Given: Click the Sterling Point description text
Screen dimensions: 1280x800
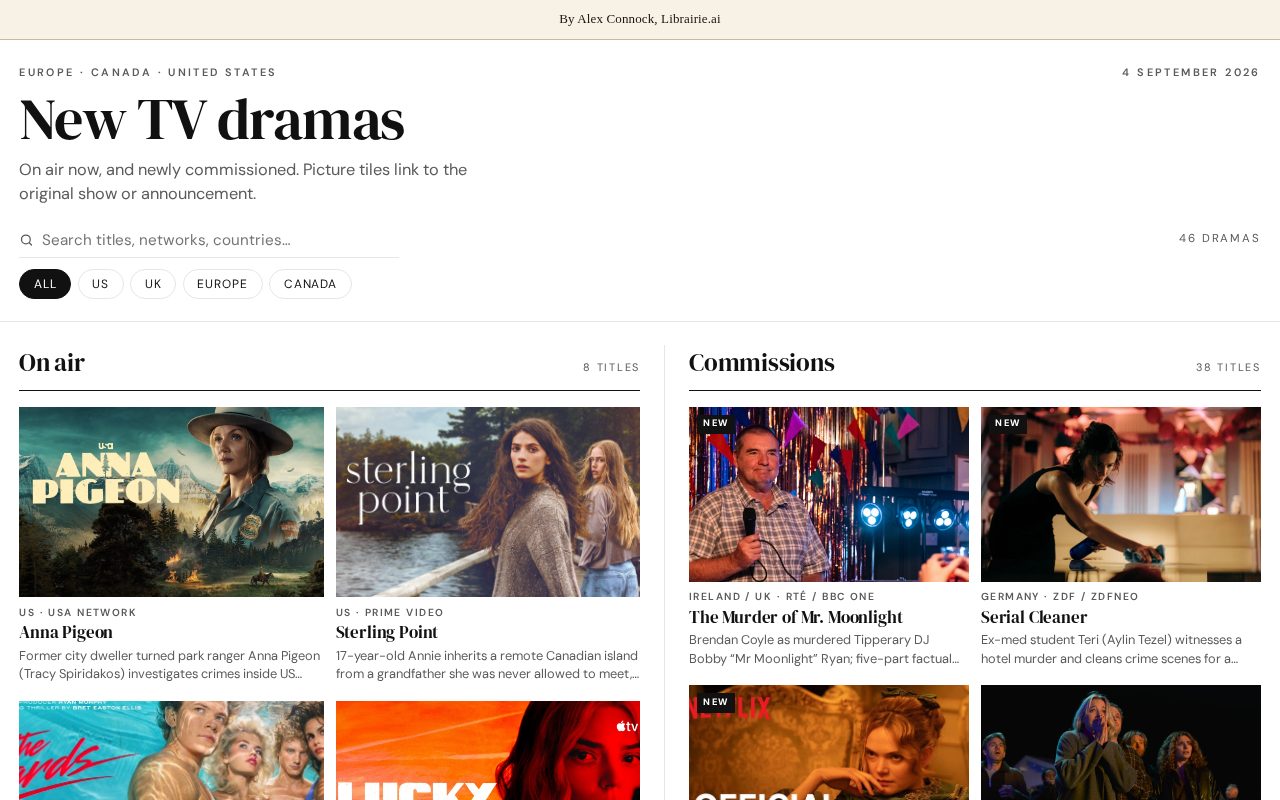Looking at the screenshot, I should point(488,665).
